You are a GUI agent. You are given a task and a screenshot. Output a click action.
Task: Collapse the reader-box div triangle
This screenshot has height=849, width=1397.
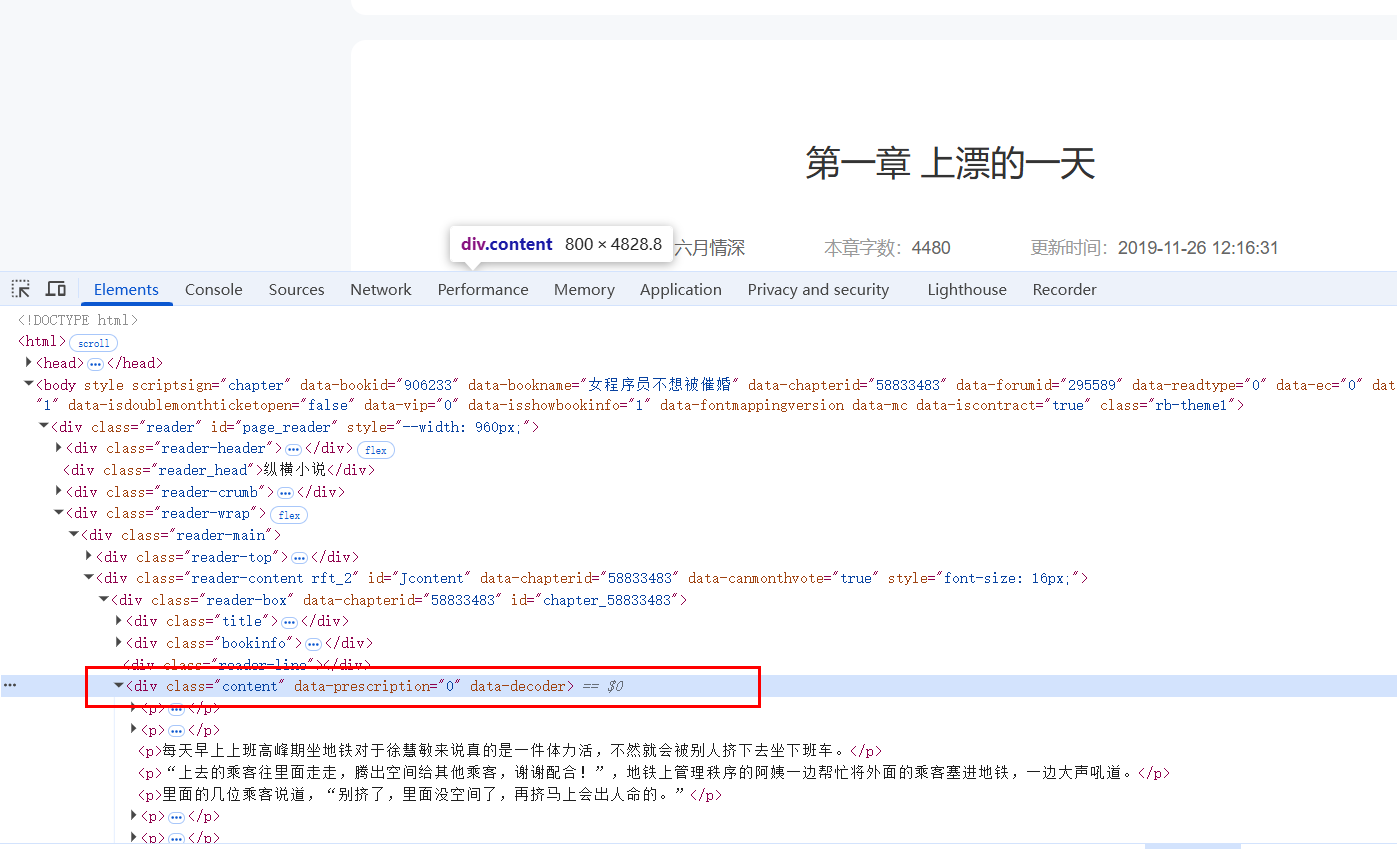(104, 600)
